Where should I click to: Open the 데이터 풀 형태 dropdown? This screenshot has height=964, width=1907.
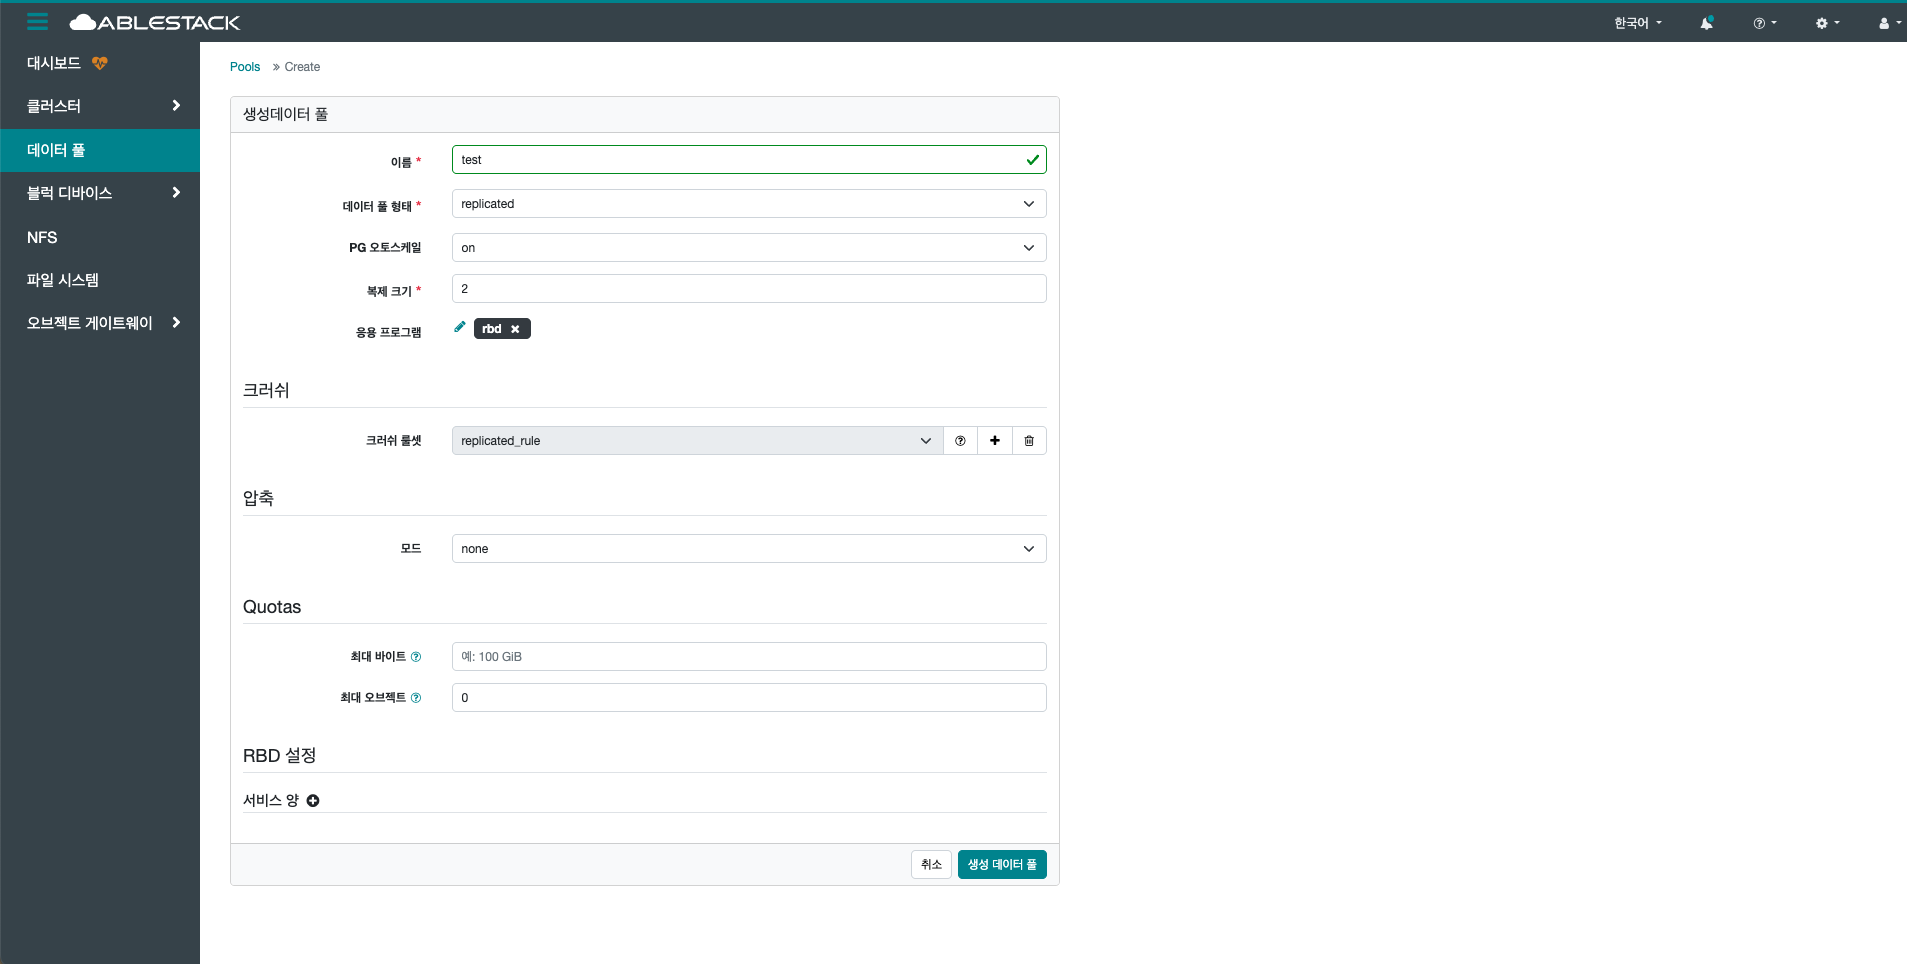[749, 204]
